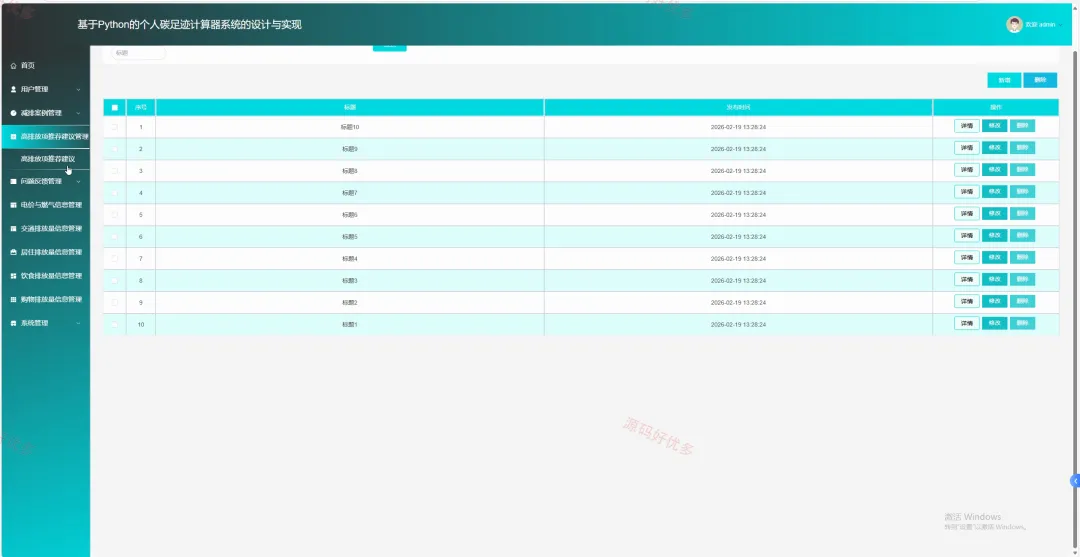
Task: Open 详情 for row 标题1
Action: click(966, 324)
